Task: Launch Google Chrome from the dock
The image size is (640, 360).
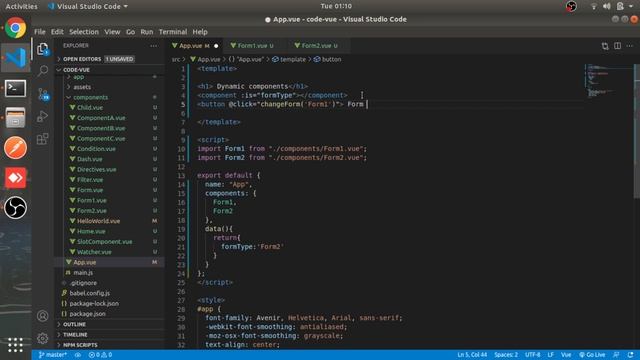Action: [16, 28]
